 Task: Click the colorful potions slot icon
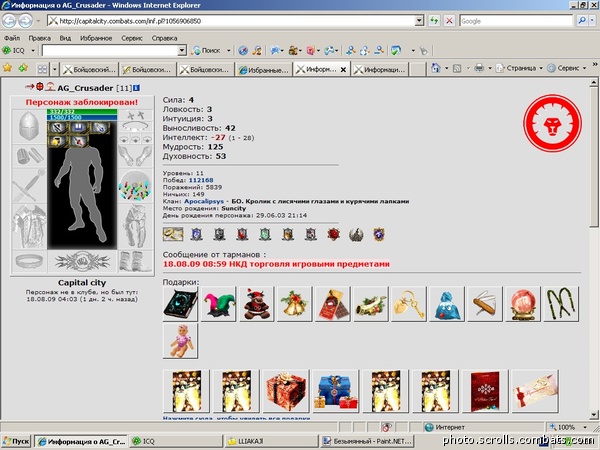pyautogui.click(x=134, y=186)
